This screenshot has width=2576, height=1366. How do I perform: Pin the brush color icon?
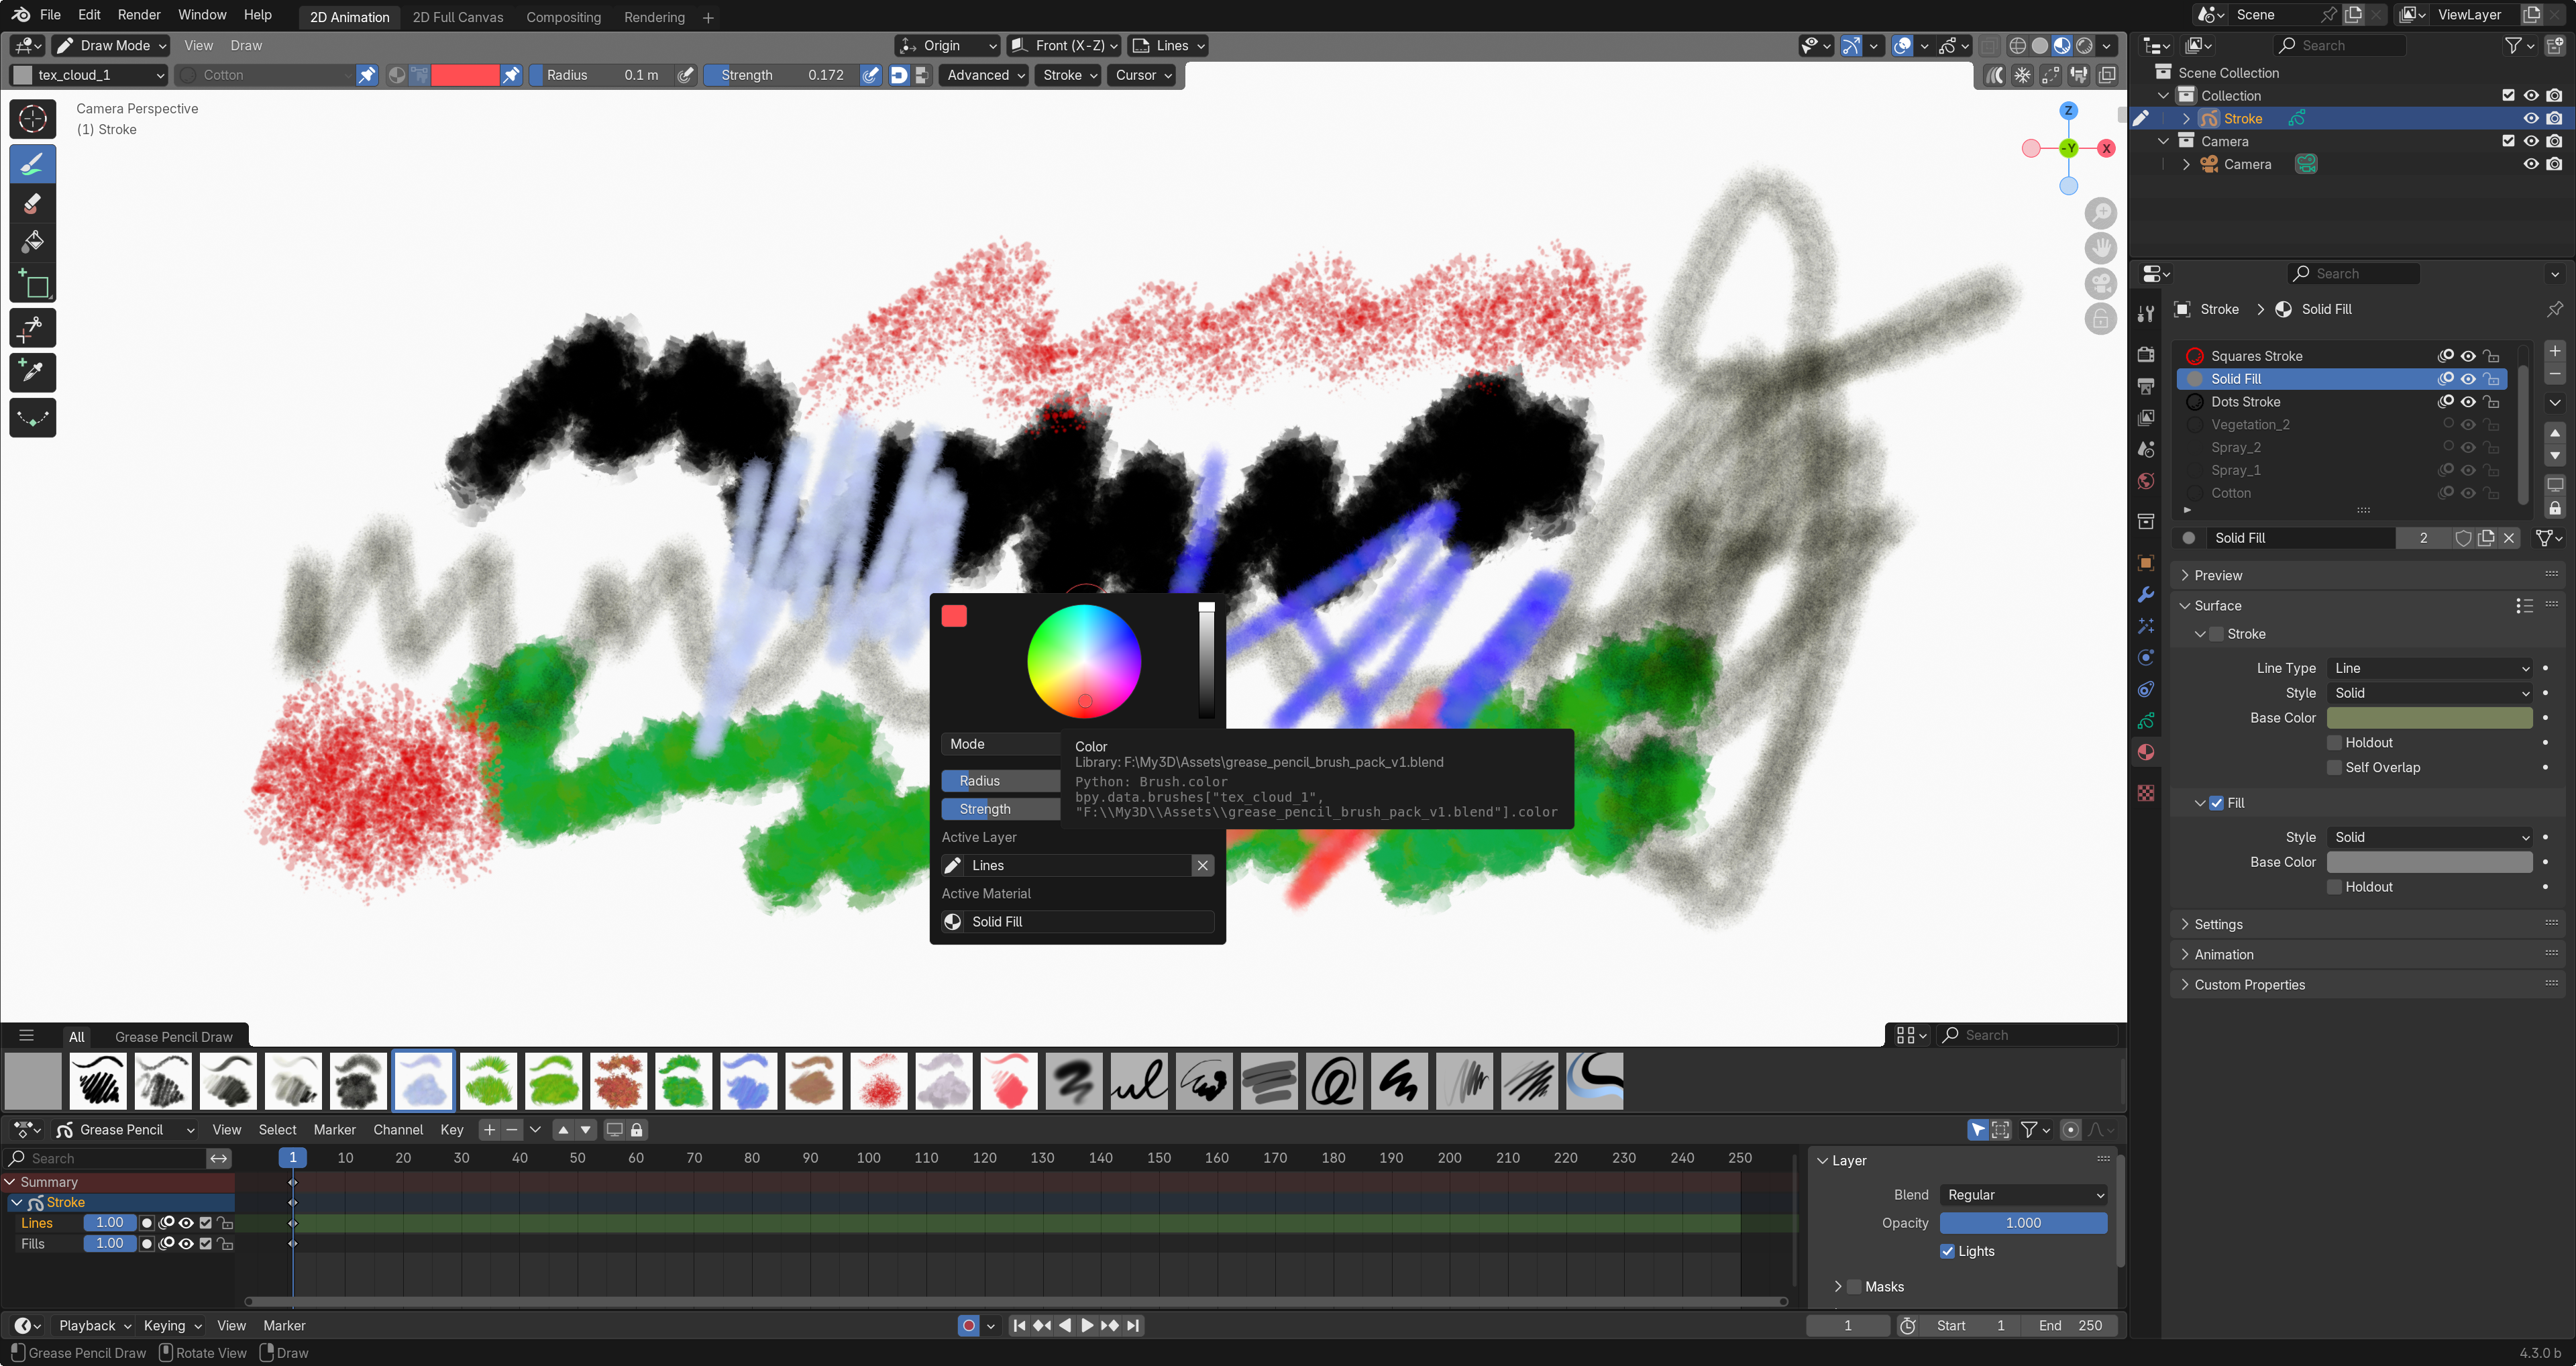512,75
